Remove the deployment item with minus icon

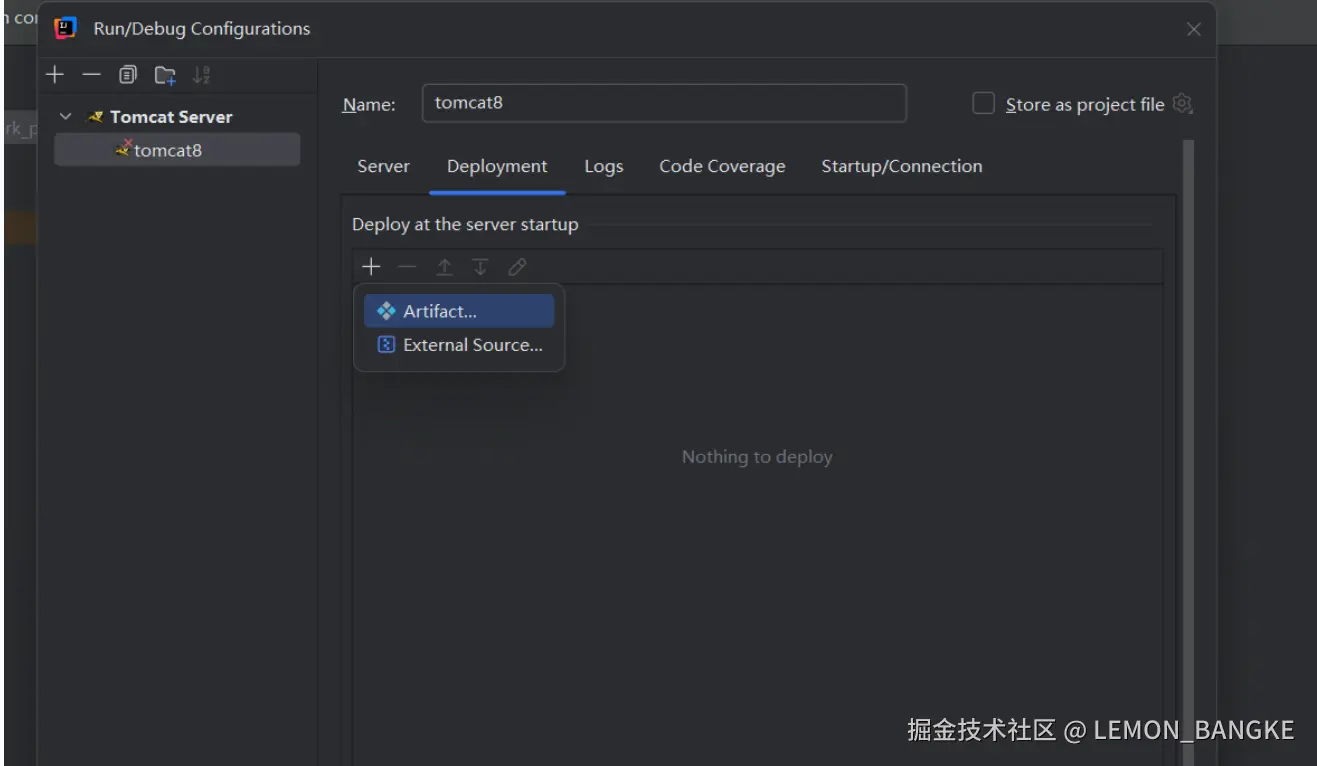(x=407, y=267)
